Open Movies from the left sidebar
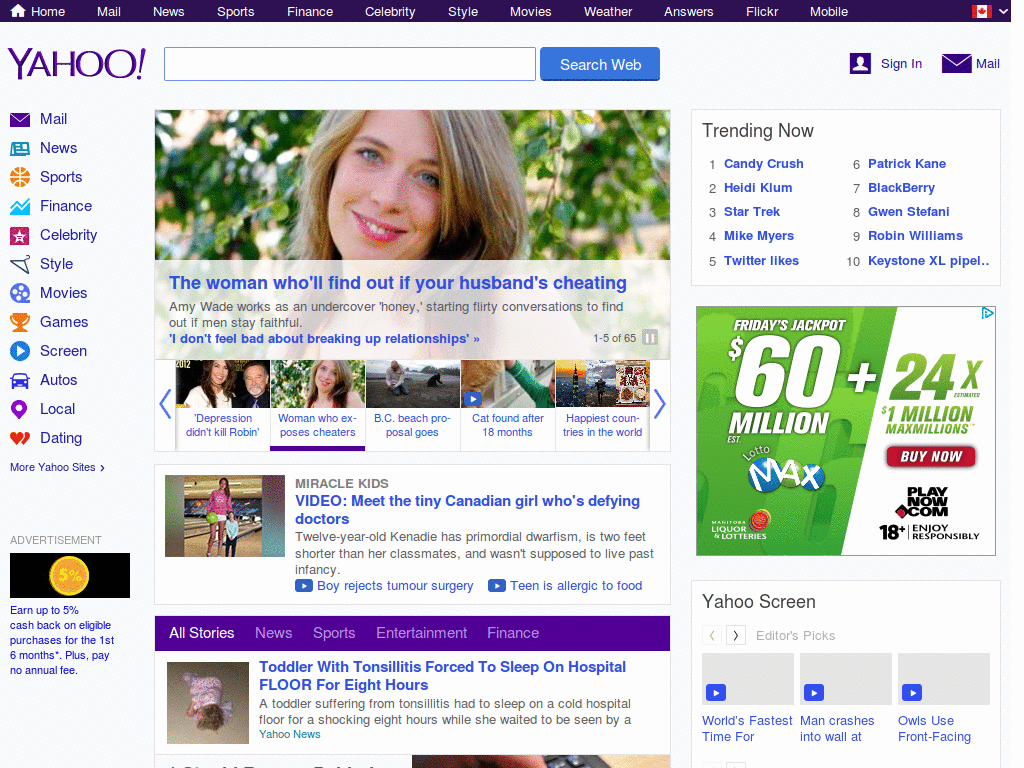 tap(21, 293)
